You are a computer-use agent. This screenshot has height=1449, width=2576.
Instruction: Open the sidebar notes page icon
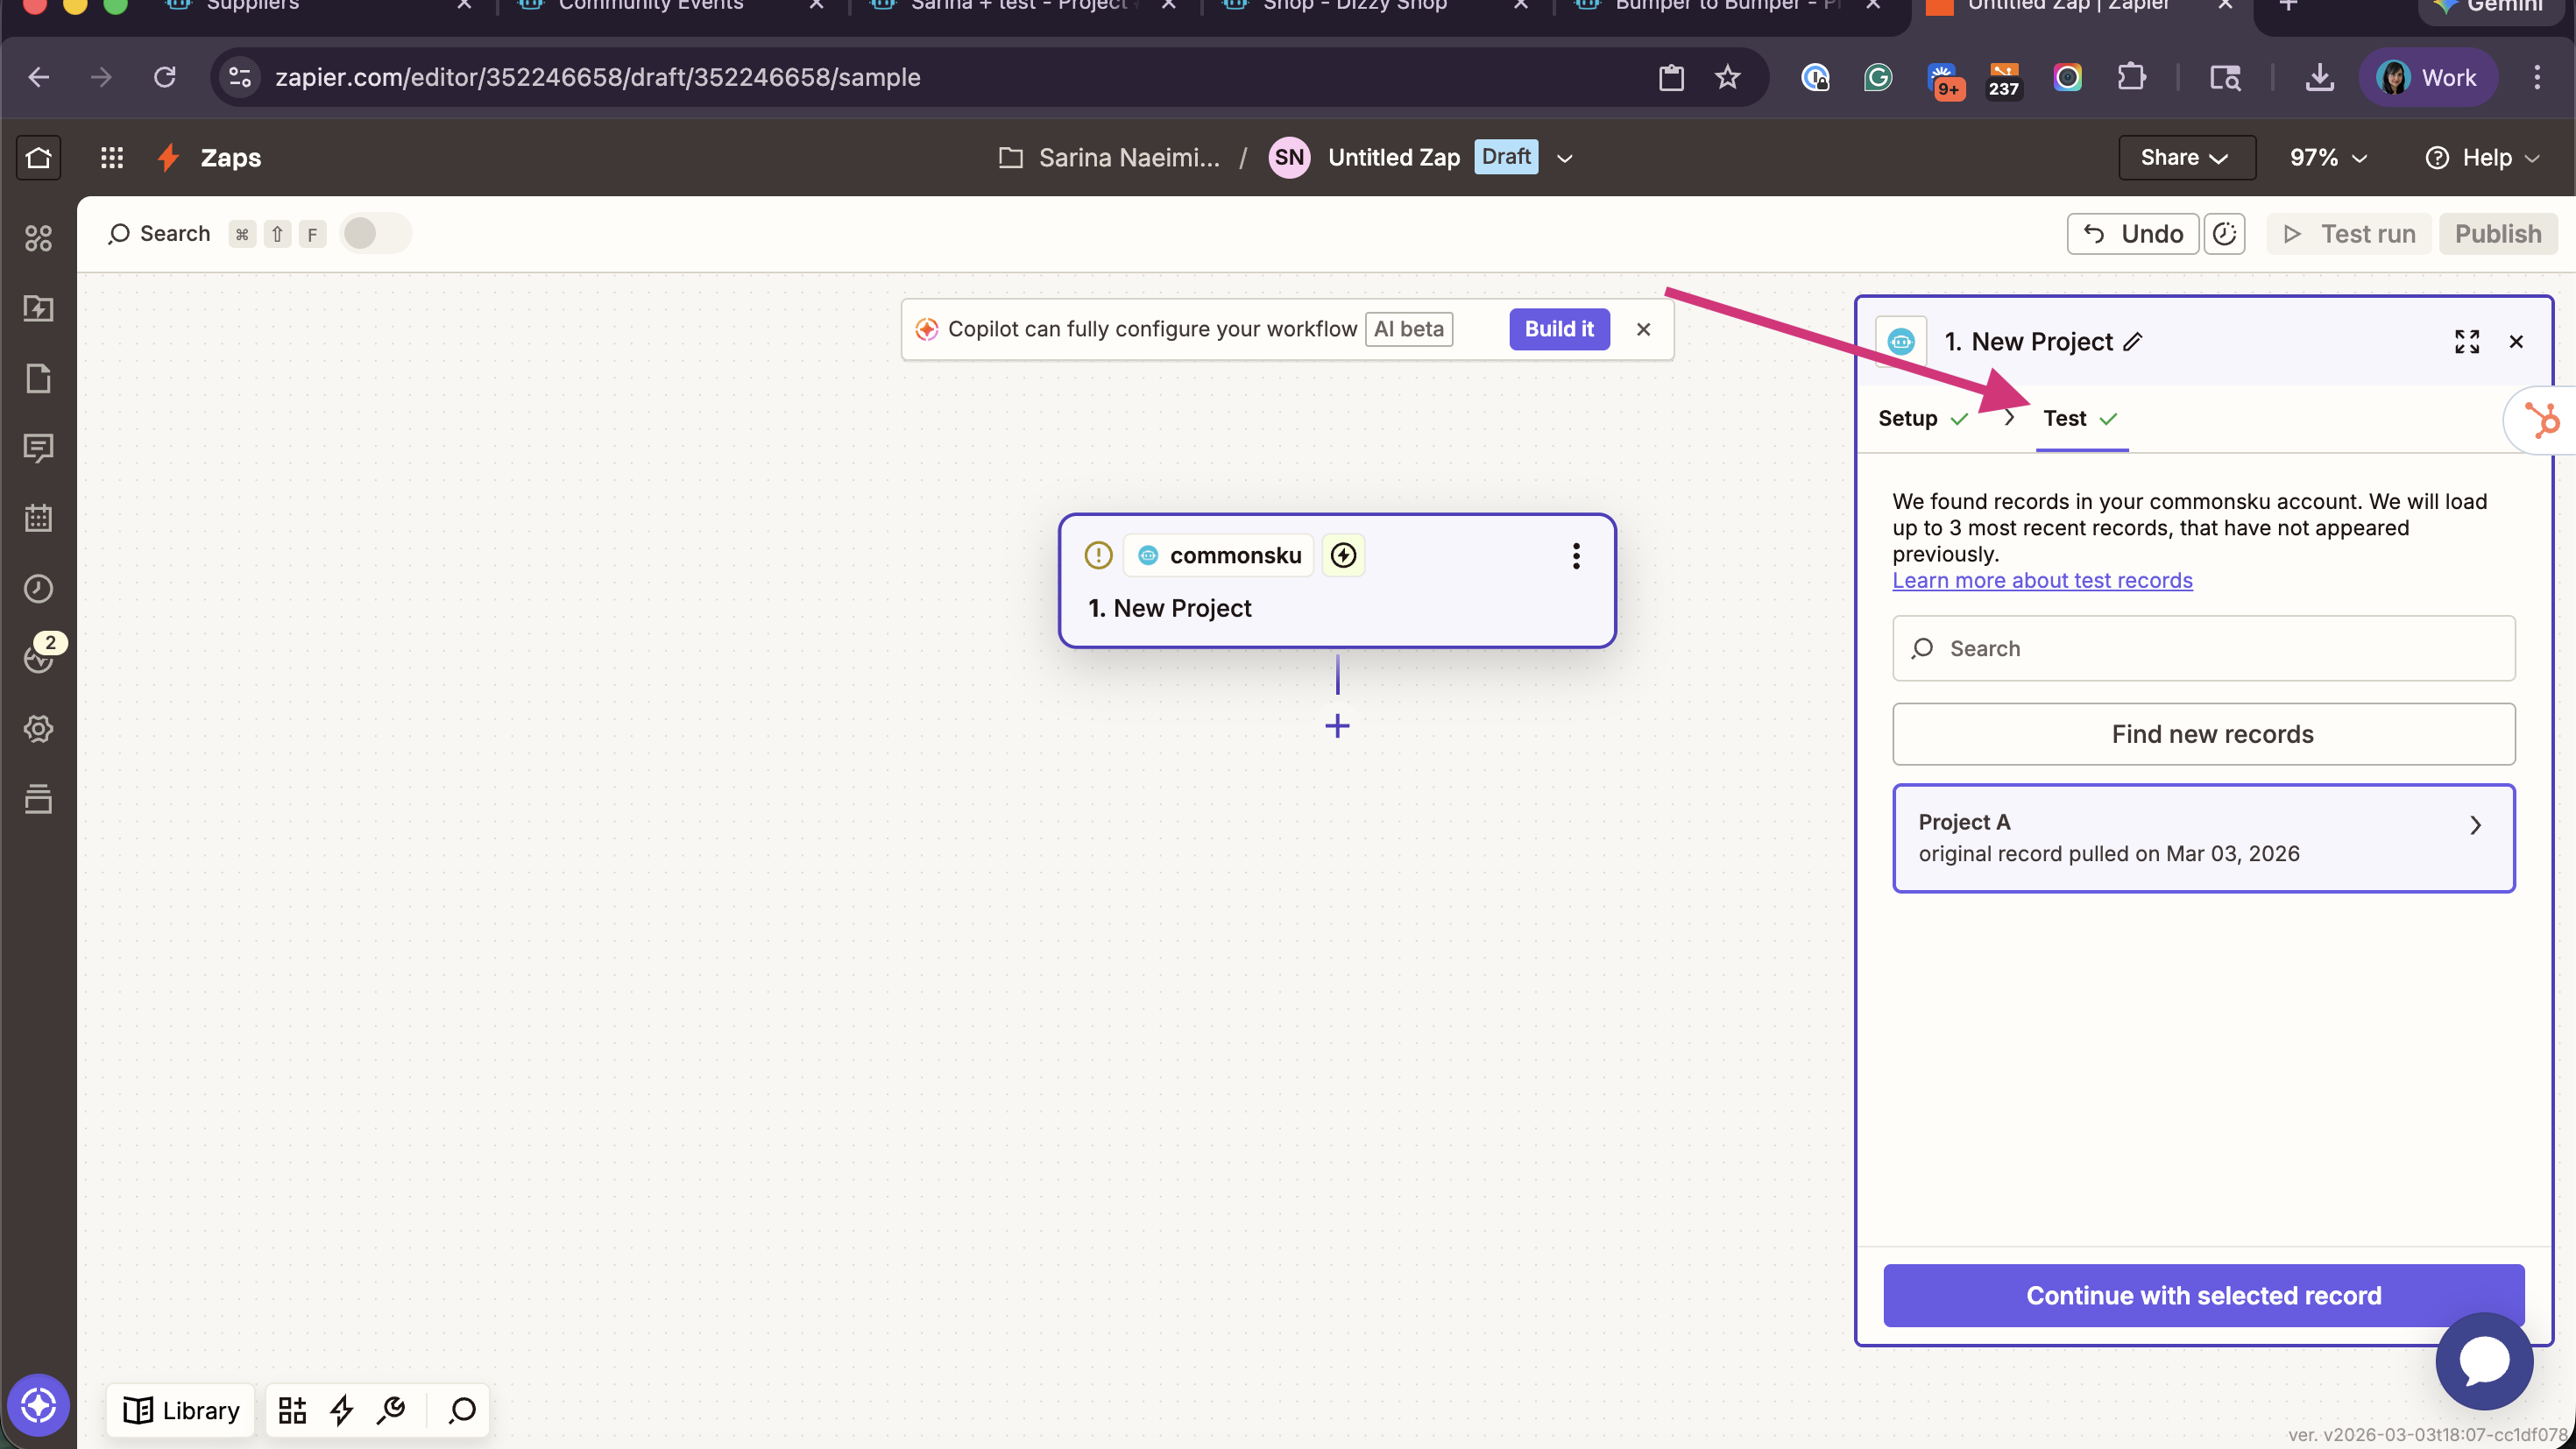[38, 378]
